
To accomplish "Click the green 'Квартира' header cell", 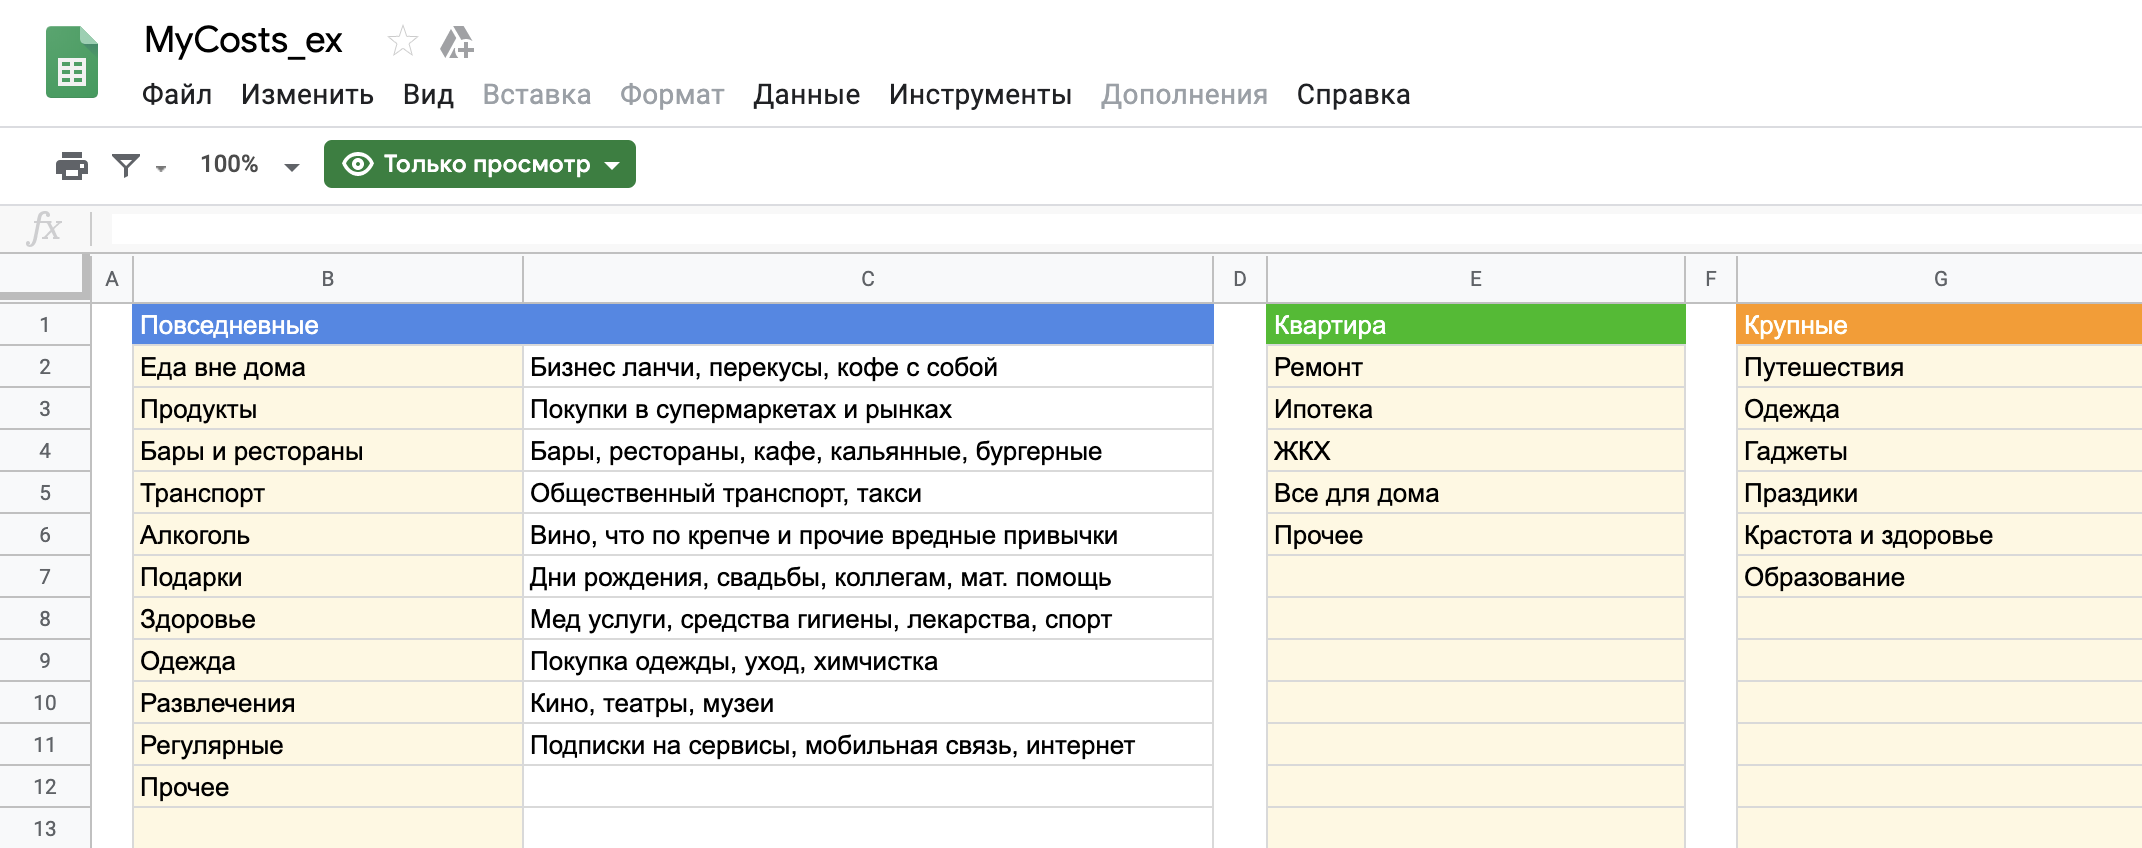I will point(1476,325).
